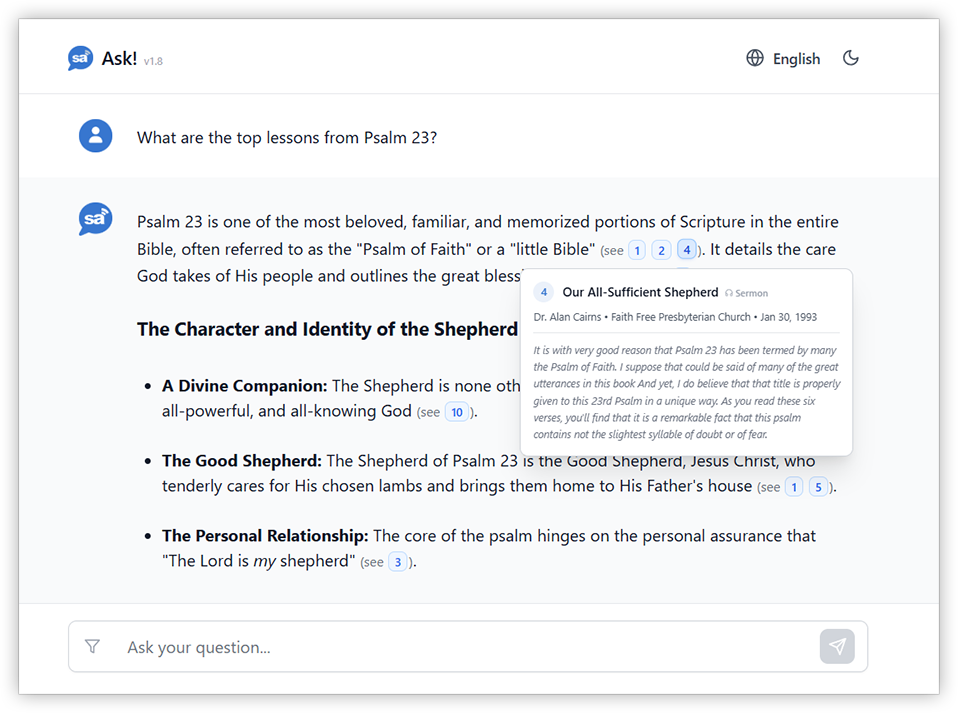Toggle dark mode with moon icon
This screenshot has width=958, height=713.
(850, 58)
